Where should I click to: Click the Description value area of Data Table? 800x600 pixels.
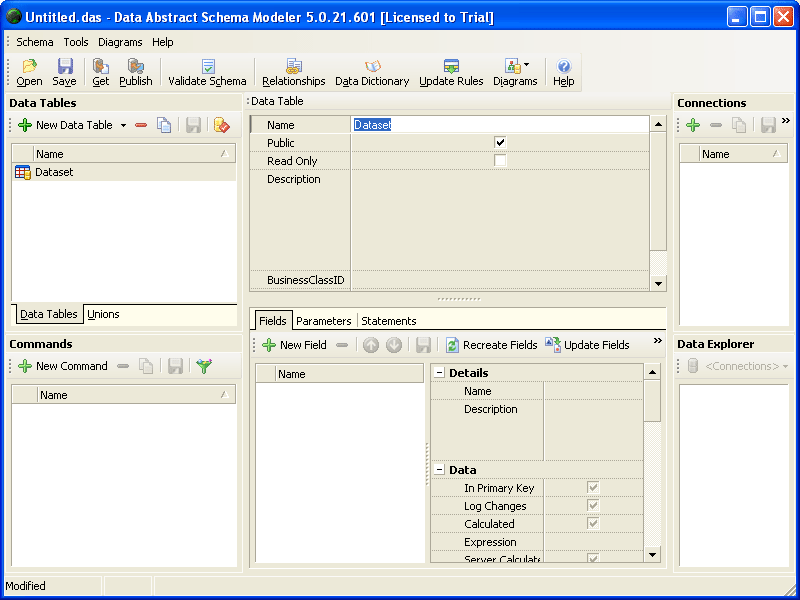[500, 220]
